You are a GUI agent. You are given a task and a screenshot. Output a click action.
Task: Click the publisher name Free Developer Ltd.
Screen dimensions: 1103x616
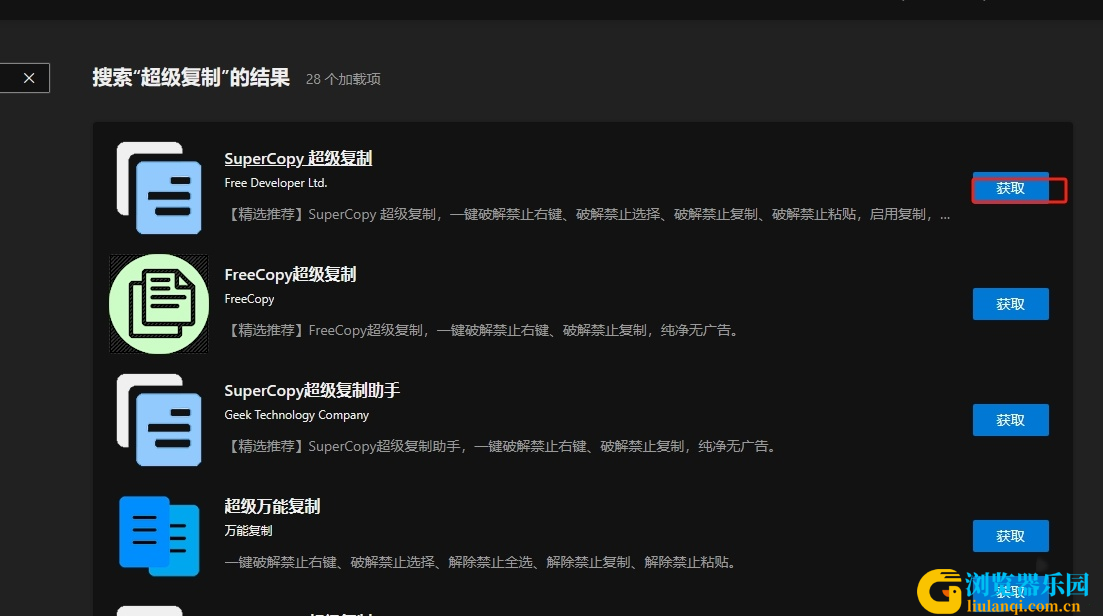[276, 183]
